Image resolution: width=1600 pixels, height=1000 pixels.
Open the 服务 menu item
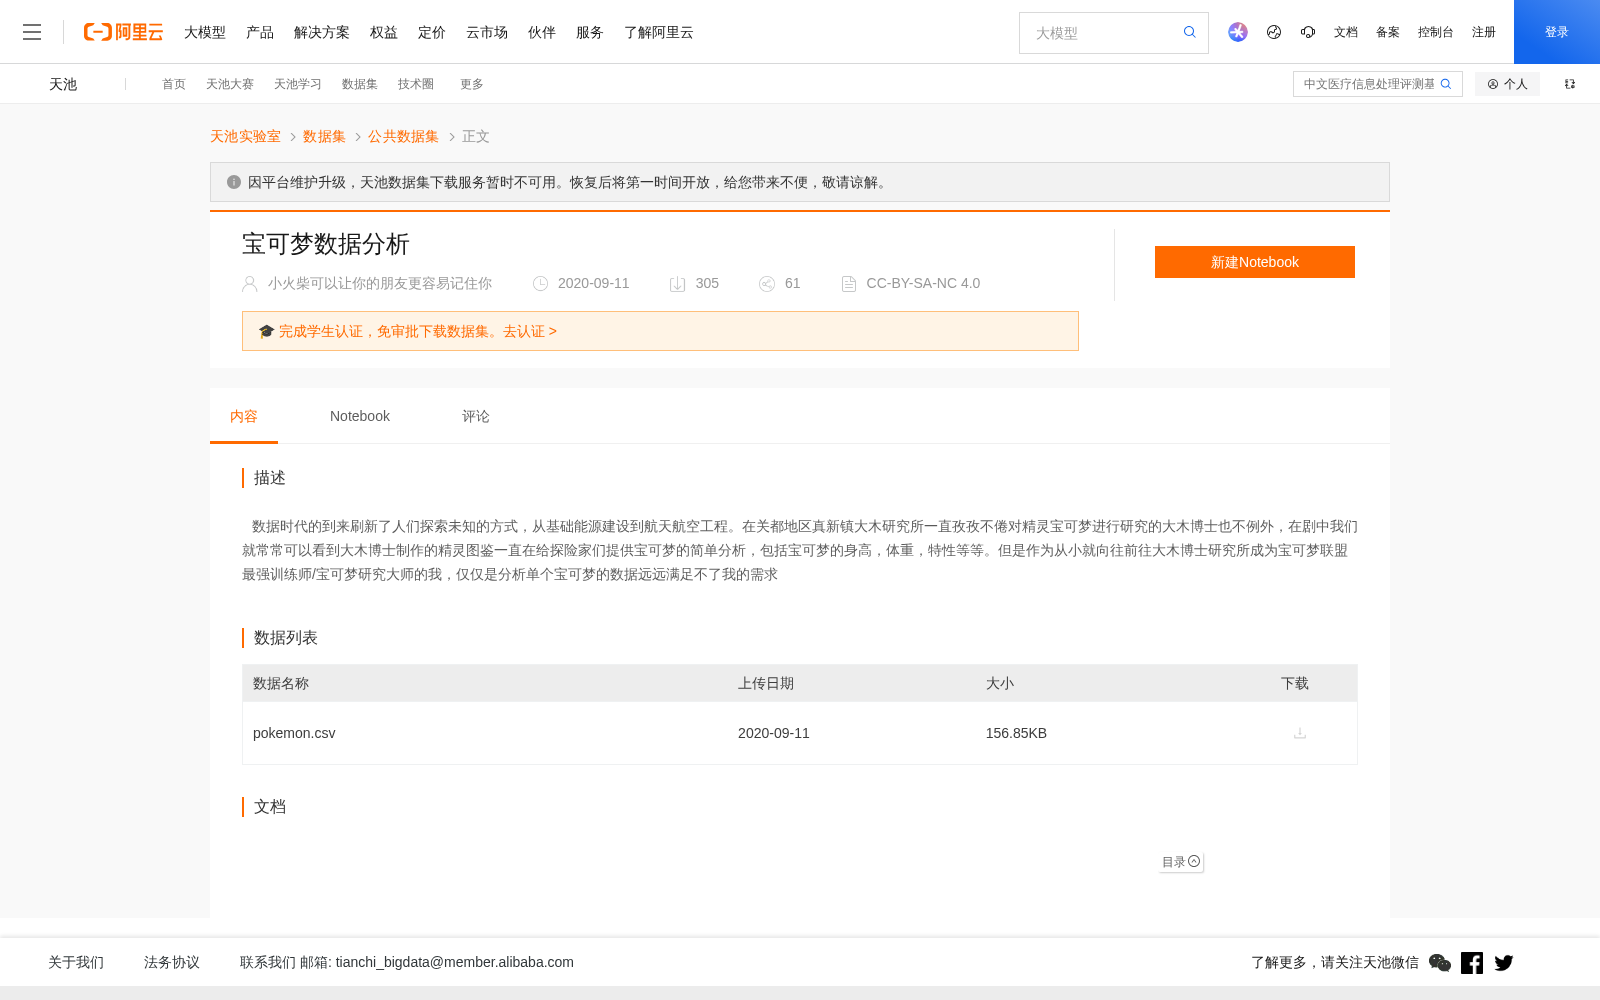click(x=590, y=32)
